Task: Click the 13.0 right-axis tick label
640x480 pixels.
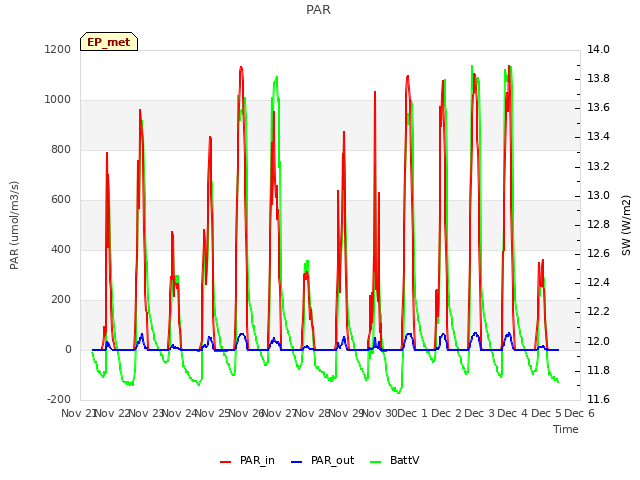Action: [598, 195]
